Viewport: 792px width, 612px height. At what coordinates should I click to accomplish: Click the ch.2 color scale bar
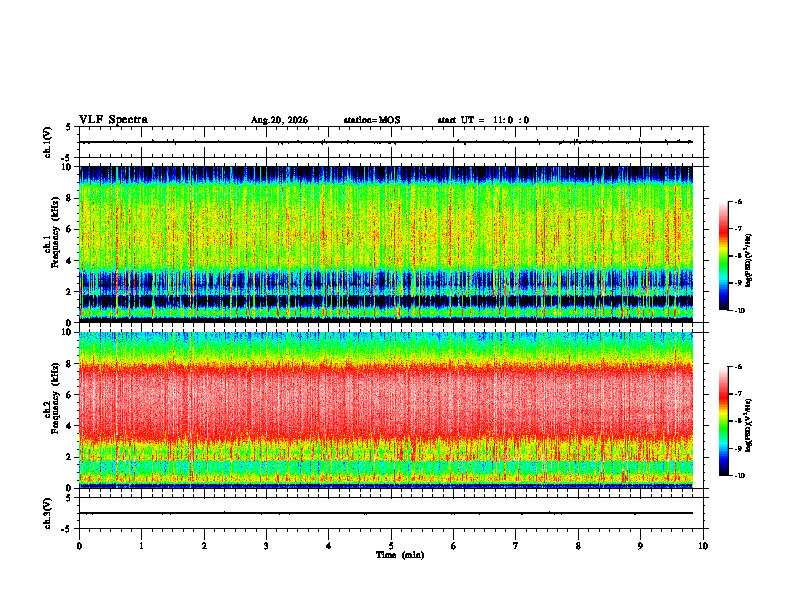[723, 421]
